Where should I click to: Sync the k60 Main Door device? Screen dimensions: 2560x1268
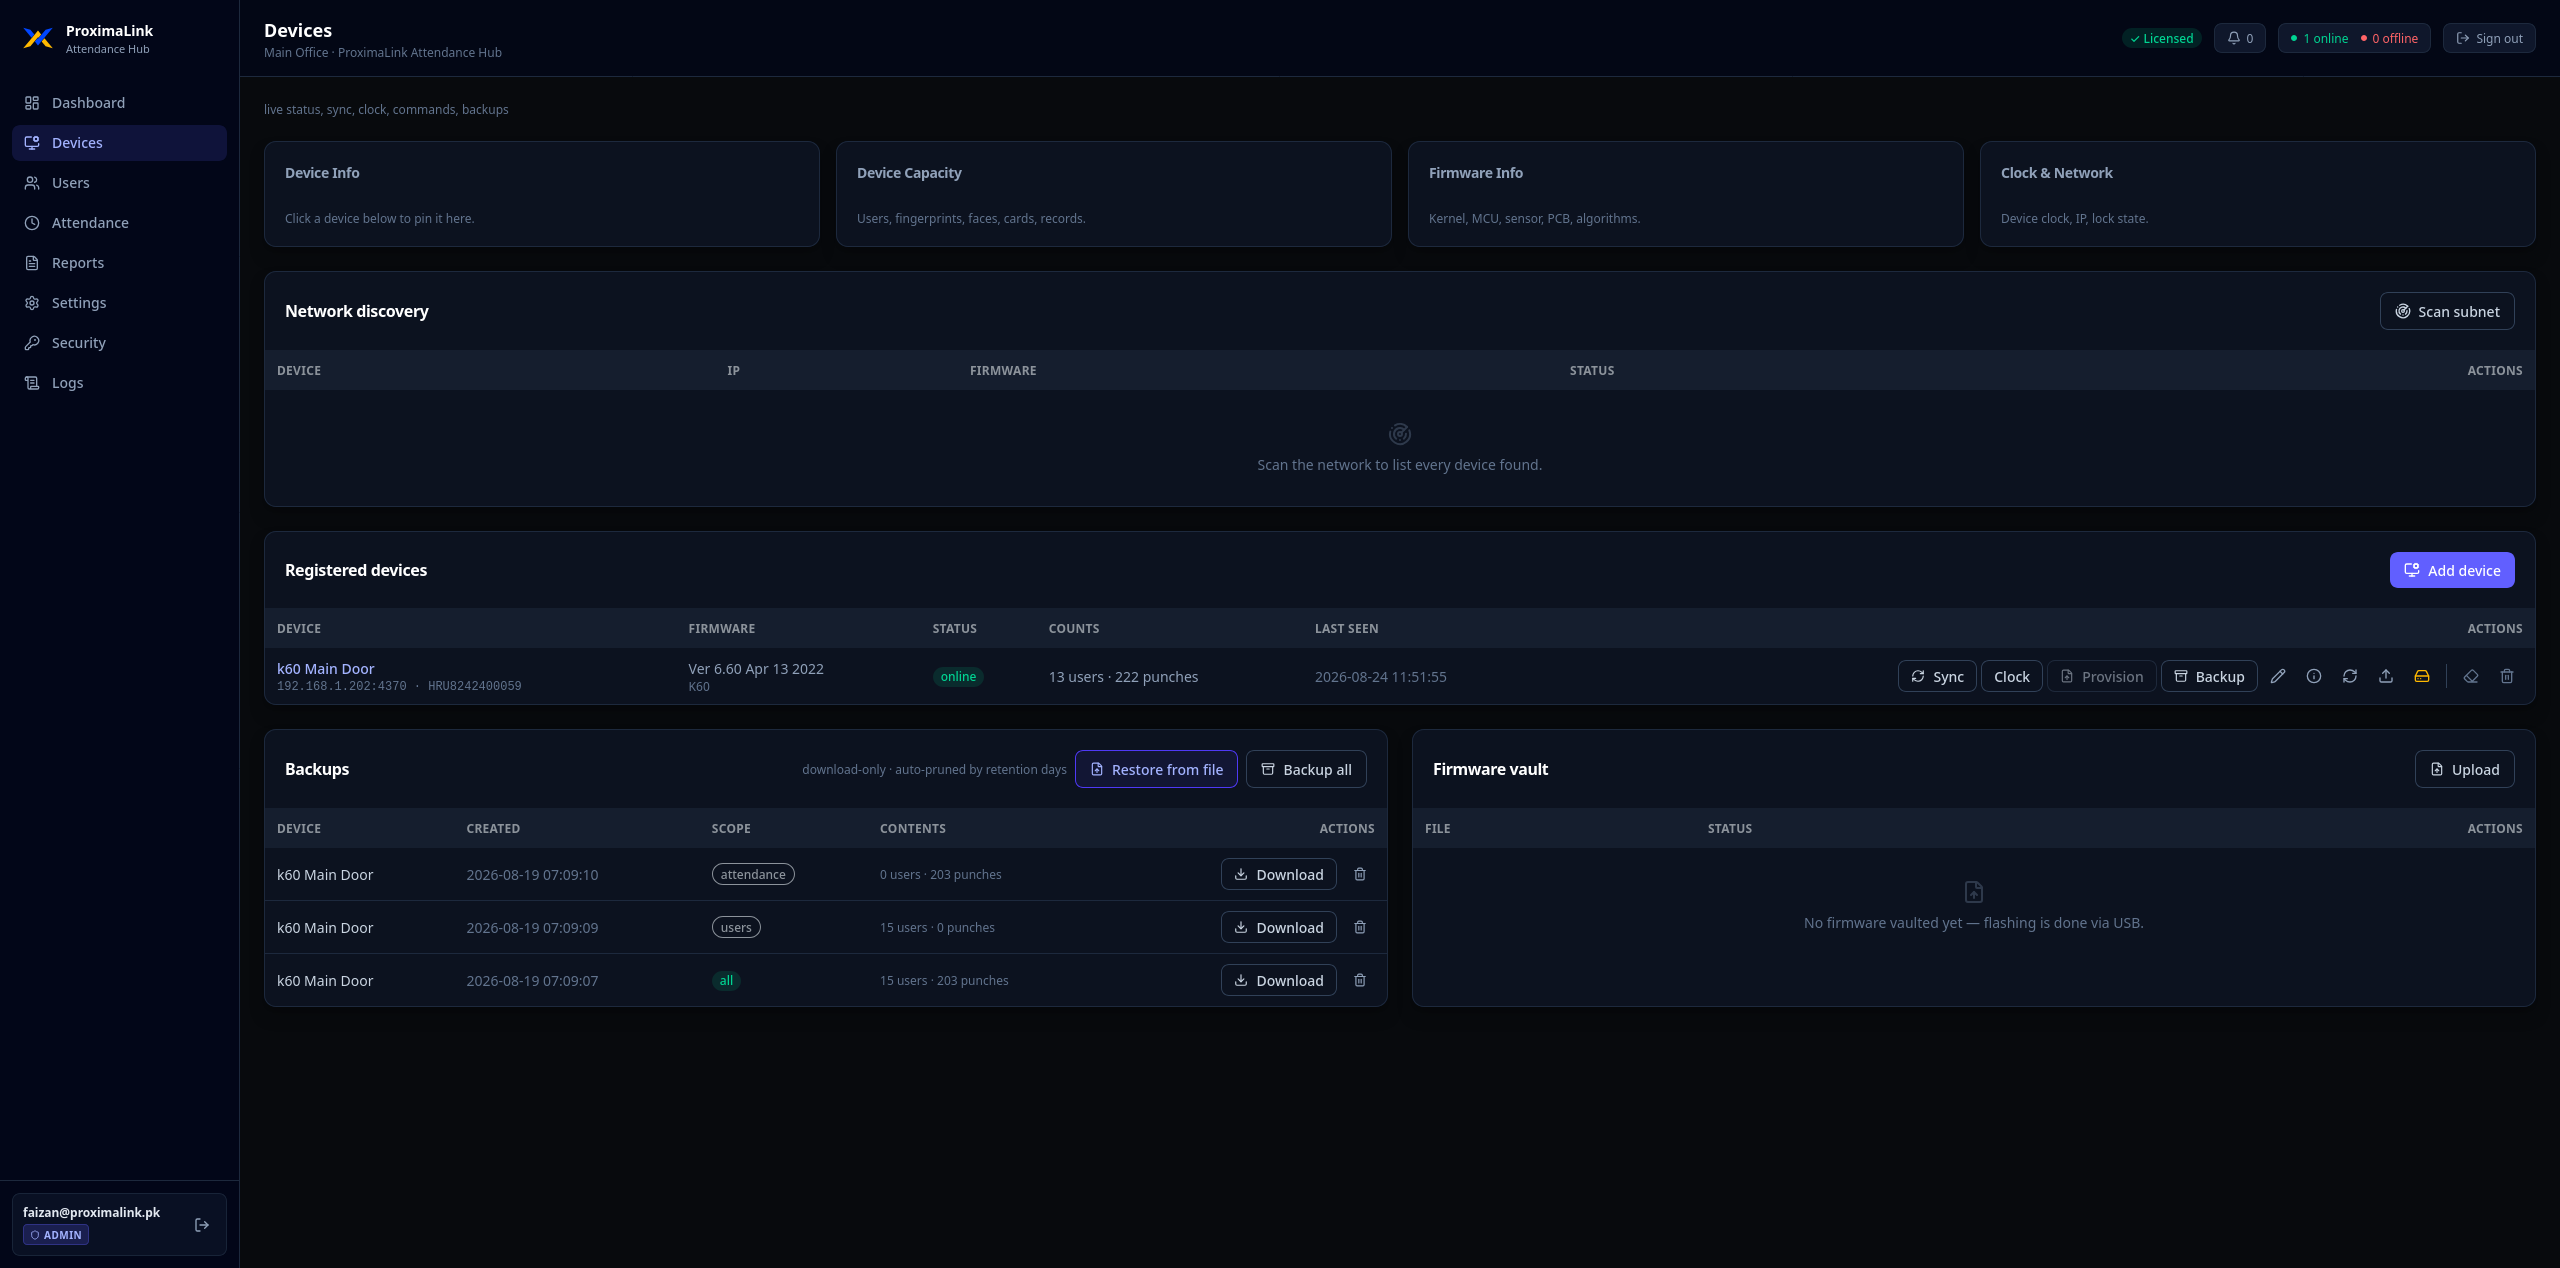tap(1937, 677)
